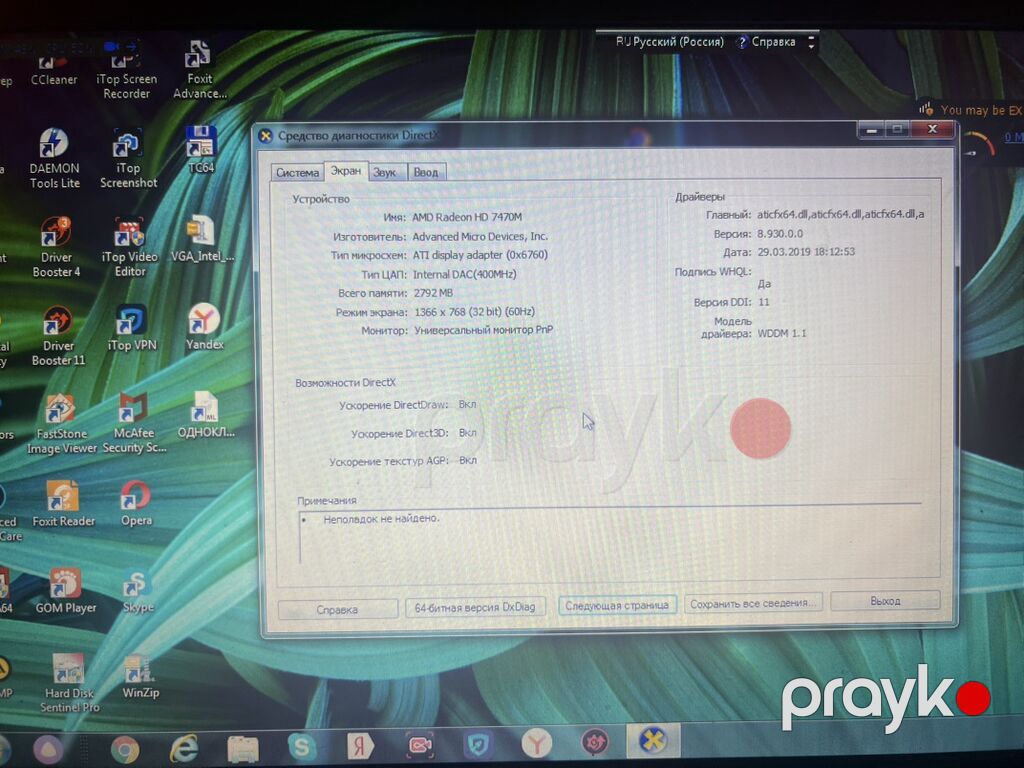
Task: Open McAfee Security Scan shortcut
Action: 134,423
